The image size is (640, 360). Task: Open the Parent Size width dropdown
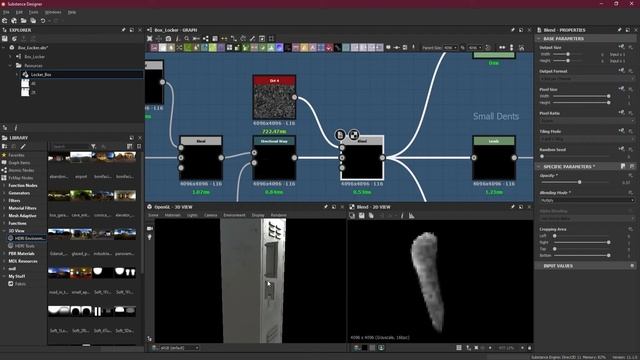[450, 48]
